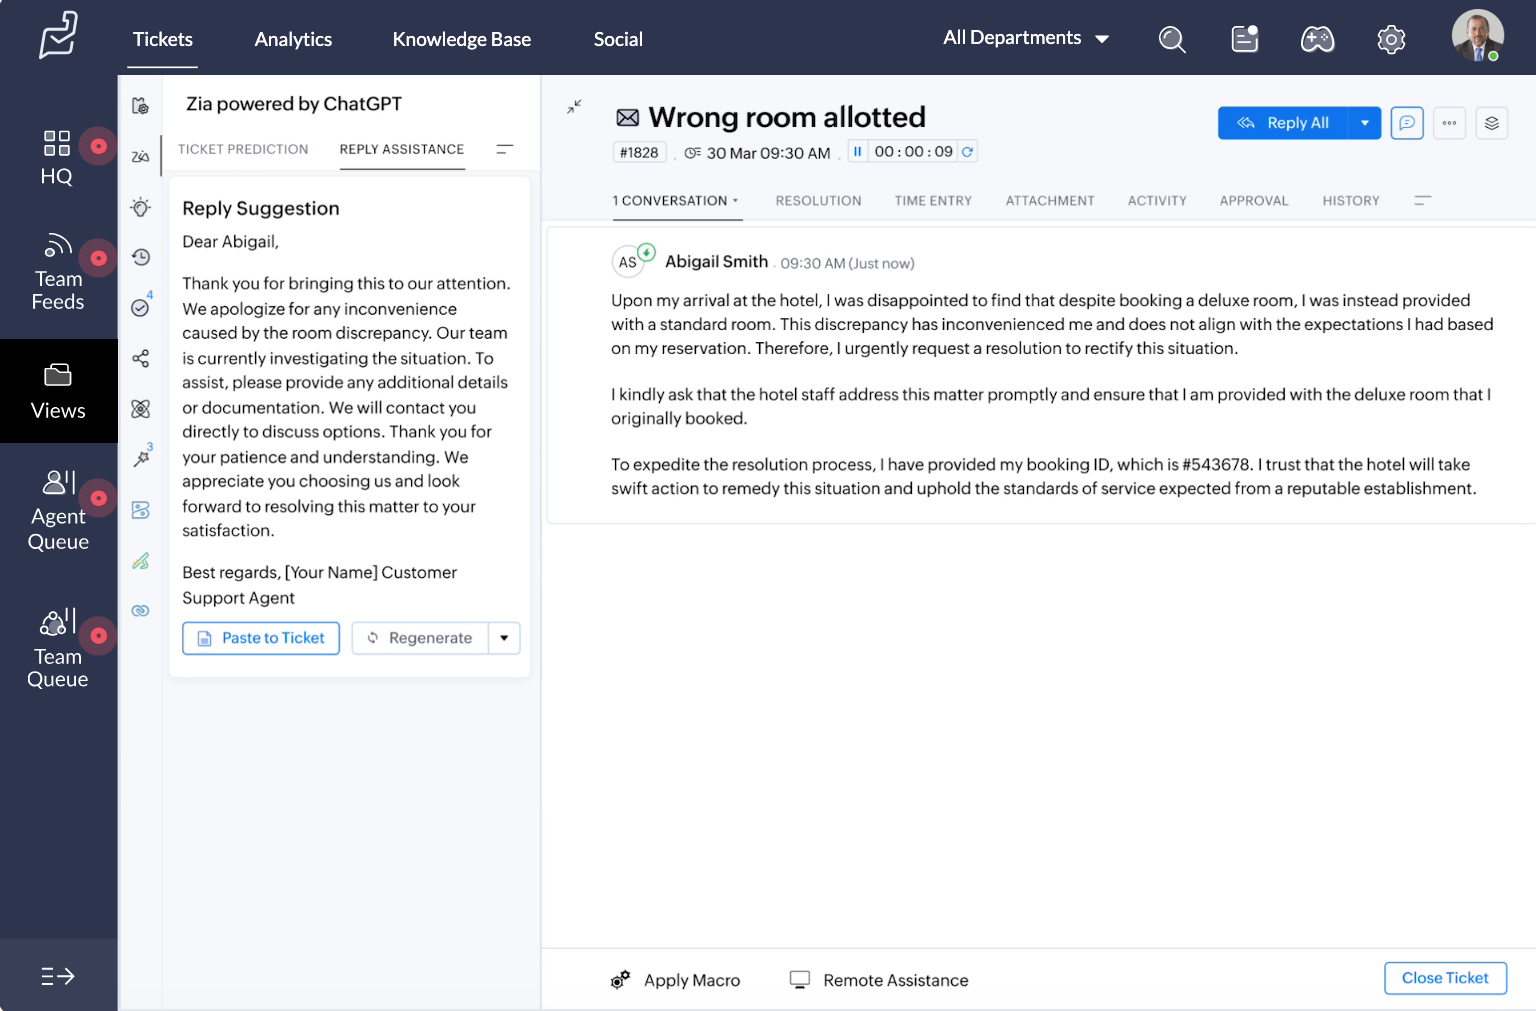
Task: Refresh the ticket timer counter
Action: click(966, 151)
